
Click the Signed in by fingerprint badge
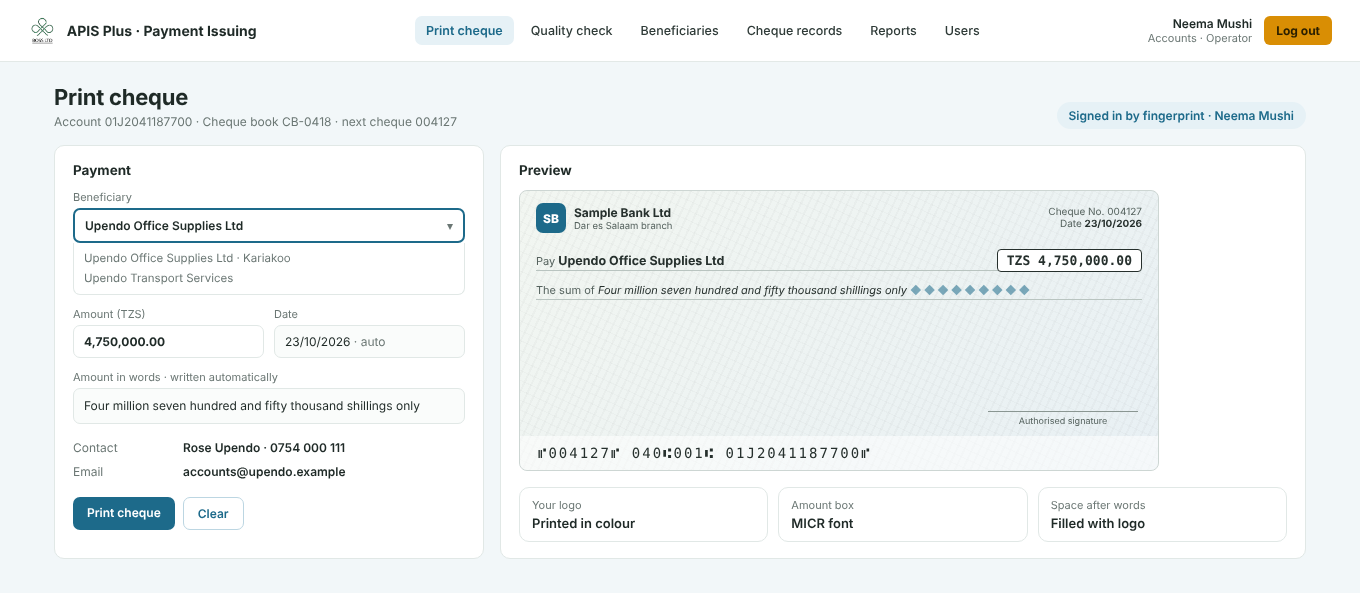click(1181, 116)
